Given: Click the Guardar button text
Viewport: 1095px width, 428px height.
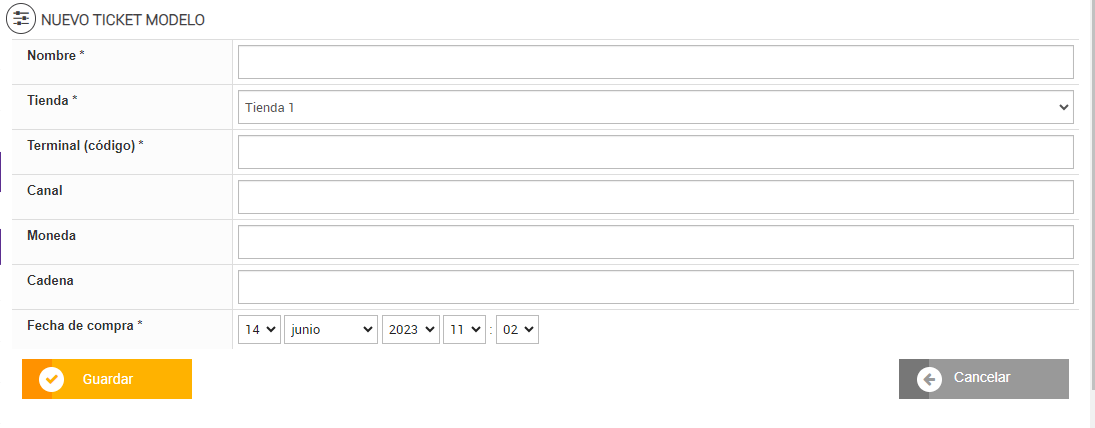Looking at the screenshot, I should [x=108, y=379].
